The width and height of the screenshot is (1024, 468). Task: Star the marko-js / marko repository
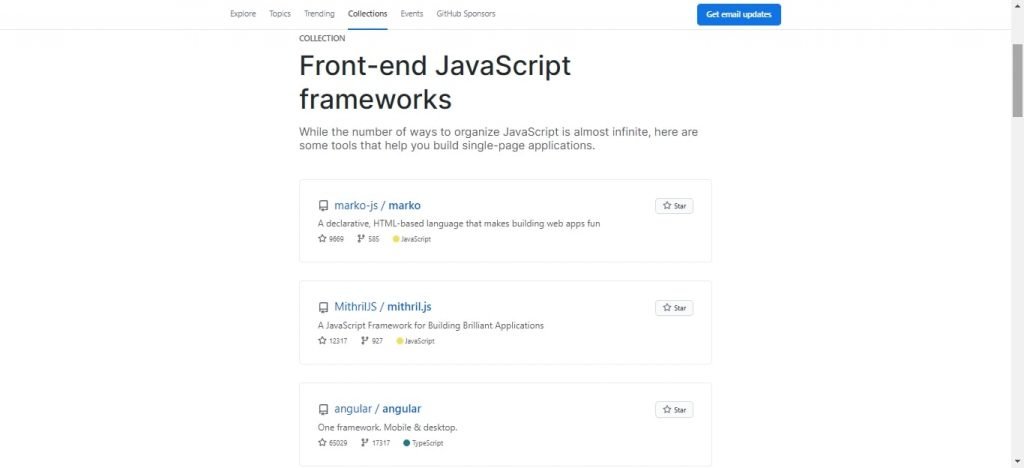click(674, 206)
